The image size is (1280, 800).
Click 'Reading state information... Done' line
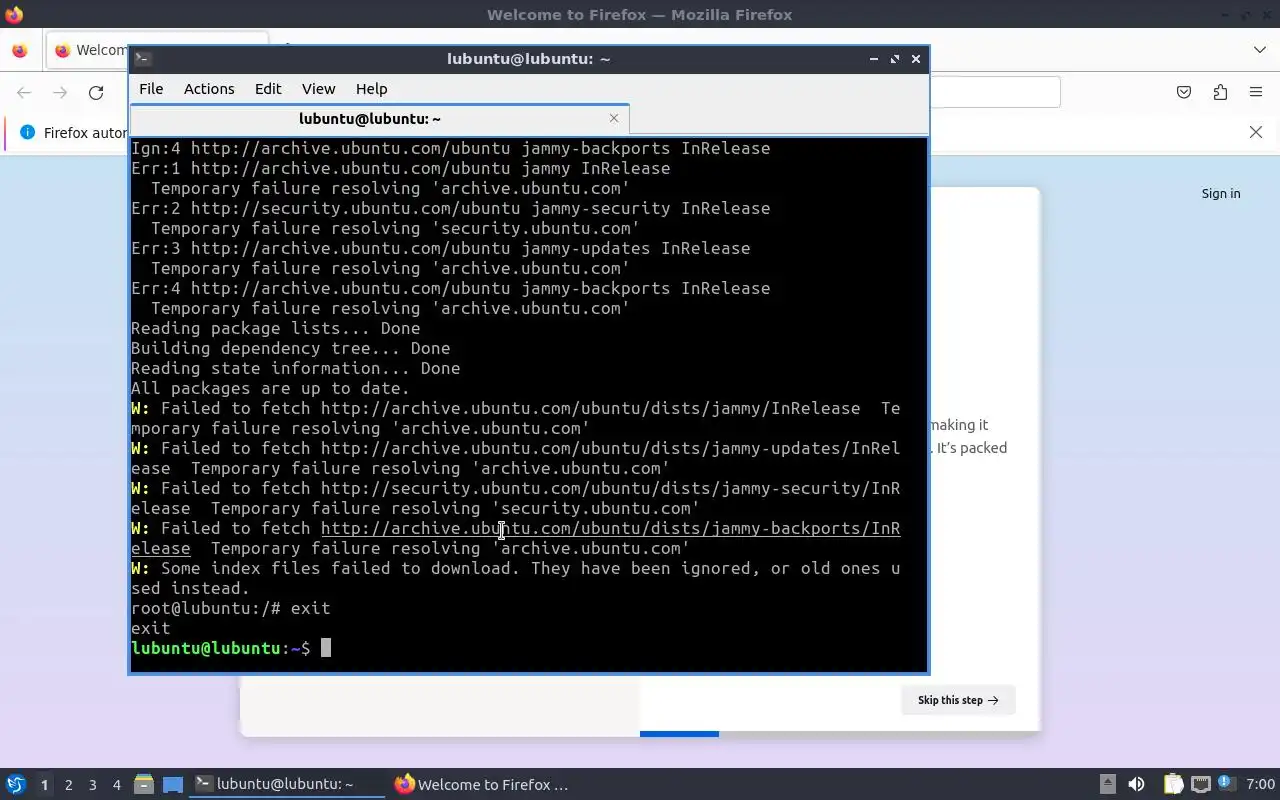295,368
